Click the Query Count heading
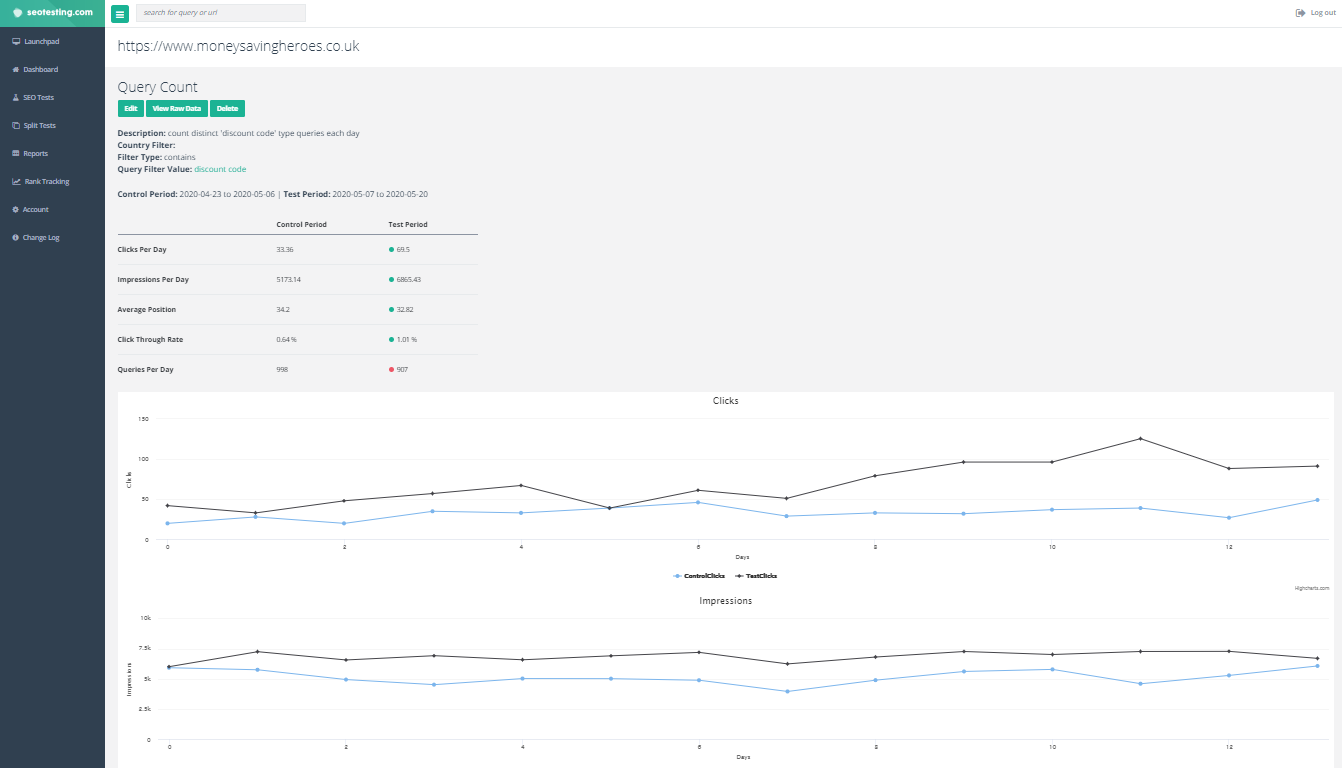The height and width of the screenshot is (768, 1342). (x=158, y=87)
